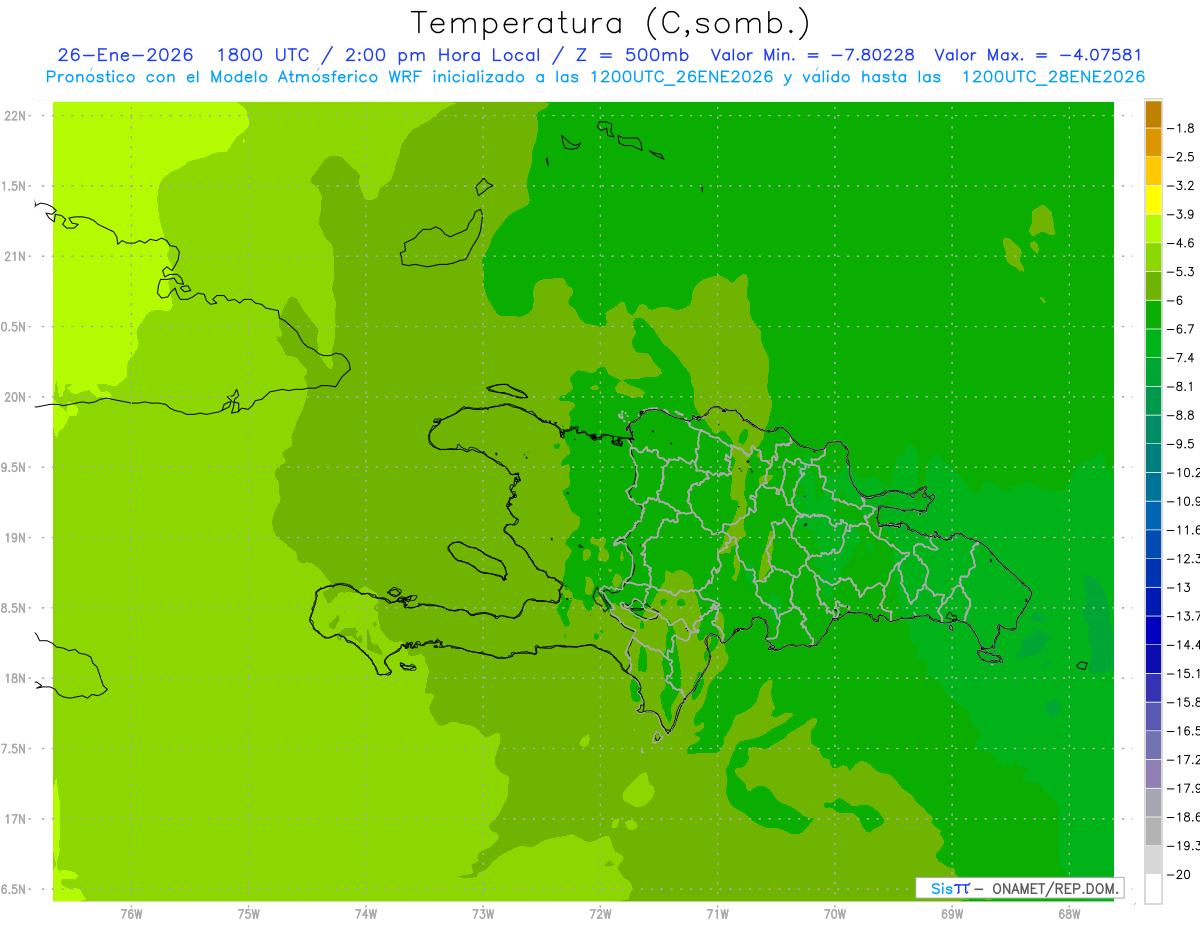1200x927 pixels.
Task: Click the '75W' longitude label
Action: point(249,913)
